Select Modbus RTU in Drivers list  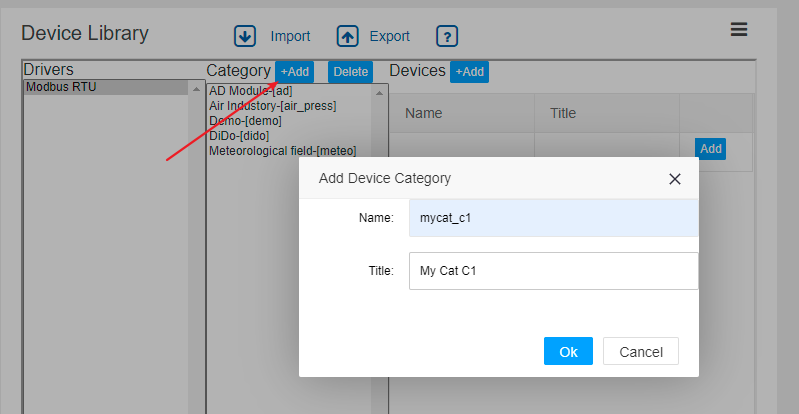click(x=106, y=87)
